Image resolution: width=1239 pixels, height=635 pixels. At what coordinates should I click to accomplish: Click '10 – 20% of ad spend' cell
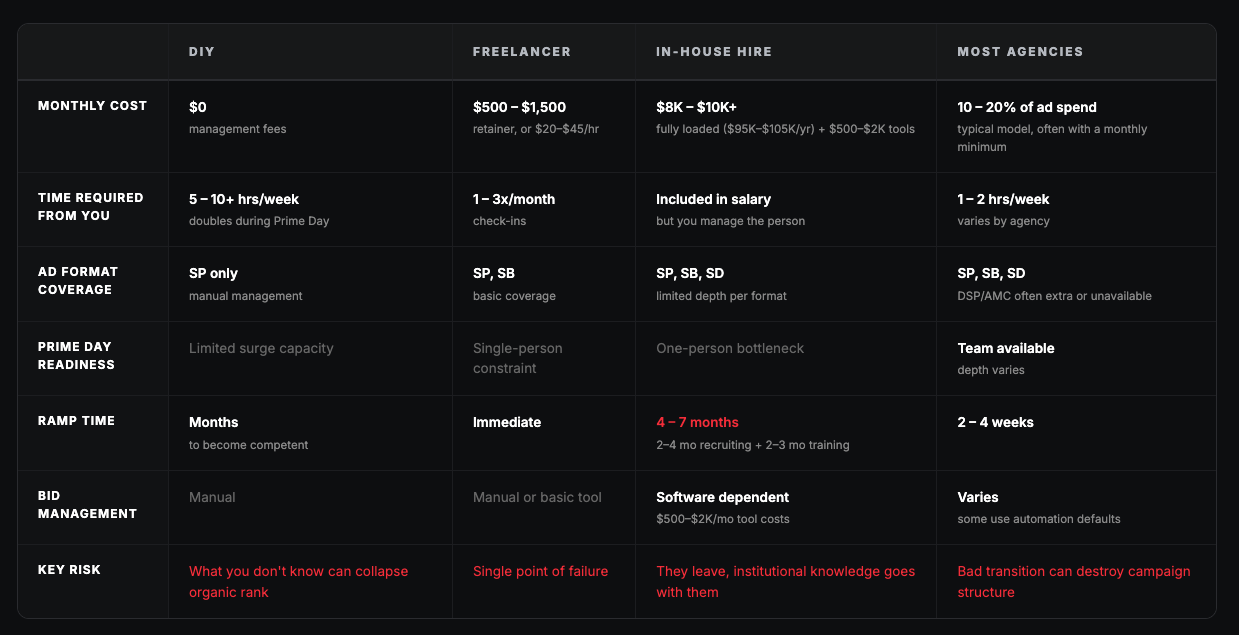point(1025,107)
